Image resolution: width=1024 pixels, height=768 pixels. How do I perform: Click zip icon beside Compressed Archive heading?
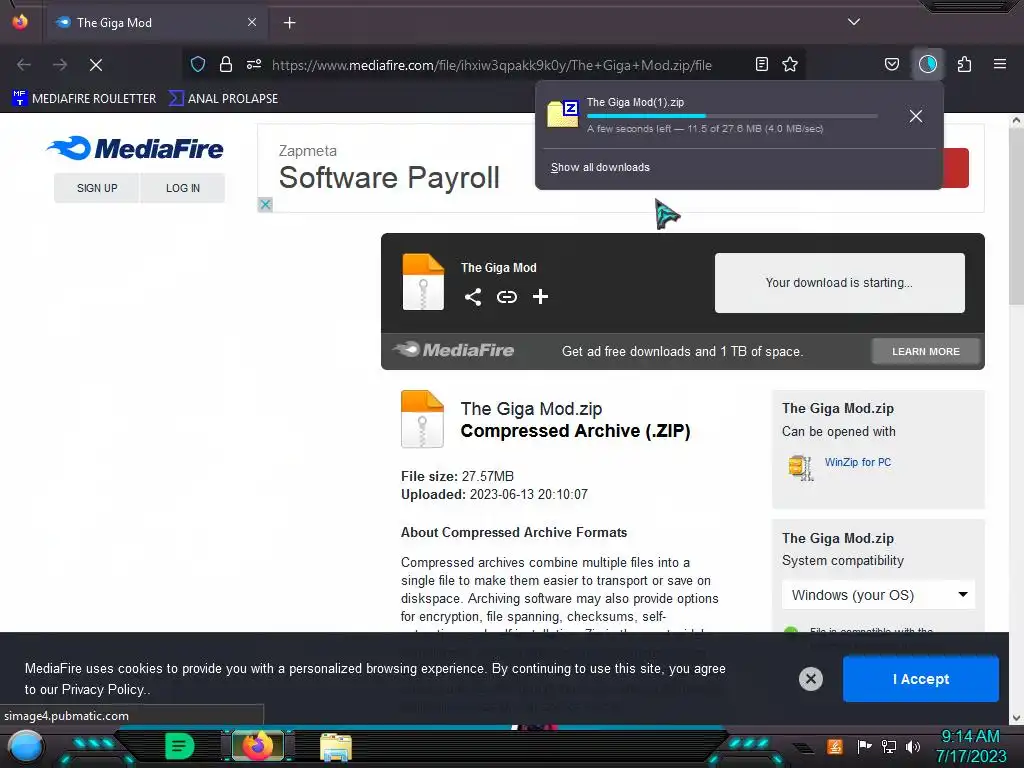(422, 419)
